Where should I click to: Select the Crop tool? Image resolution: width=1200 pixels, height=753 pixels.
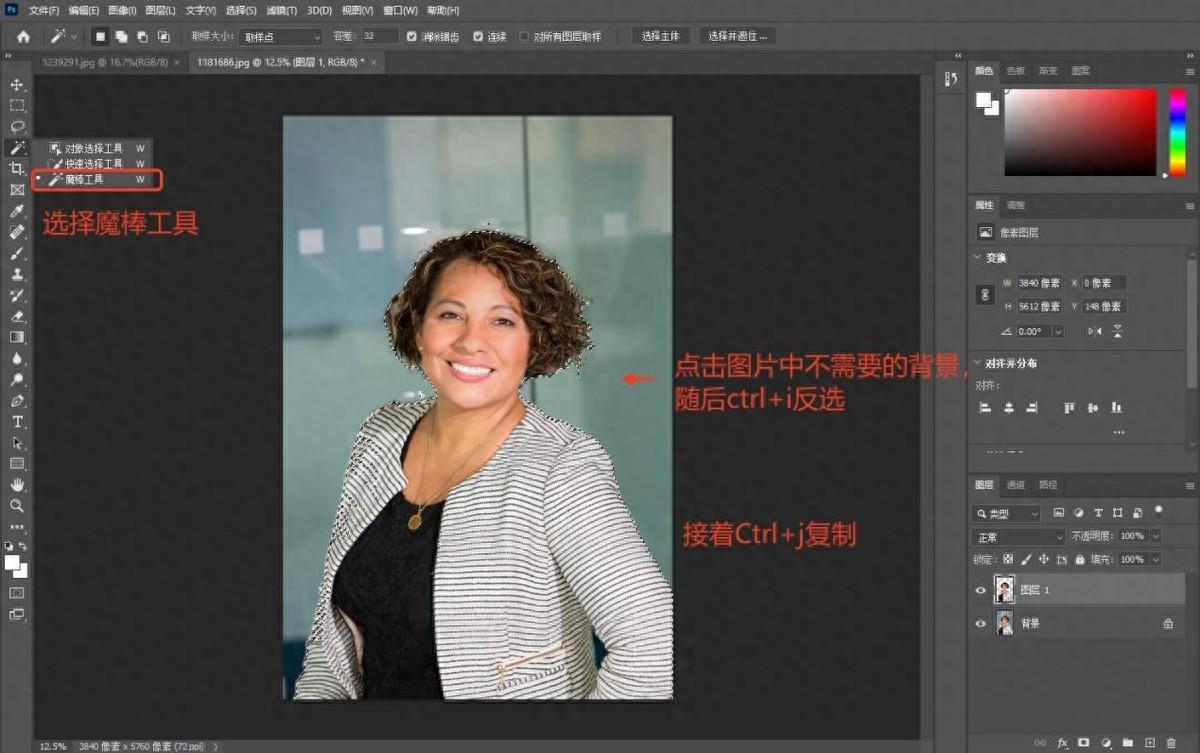[17, 168]
